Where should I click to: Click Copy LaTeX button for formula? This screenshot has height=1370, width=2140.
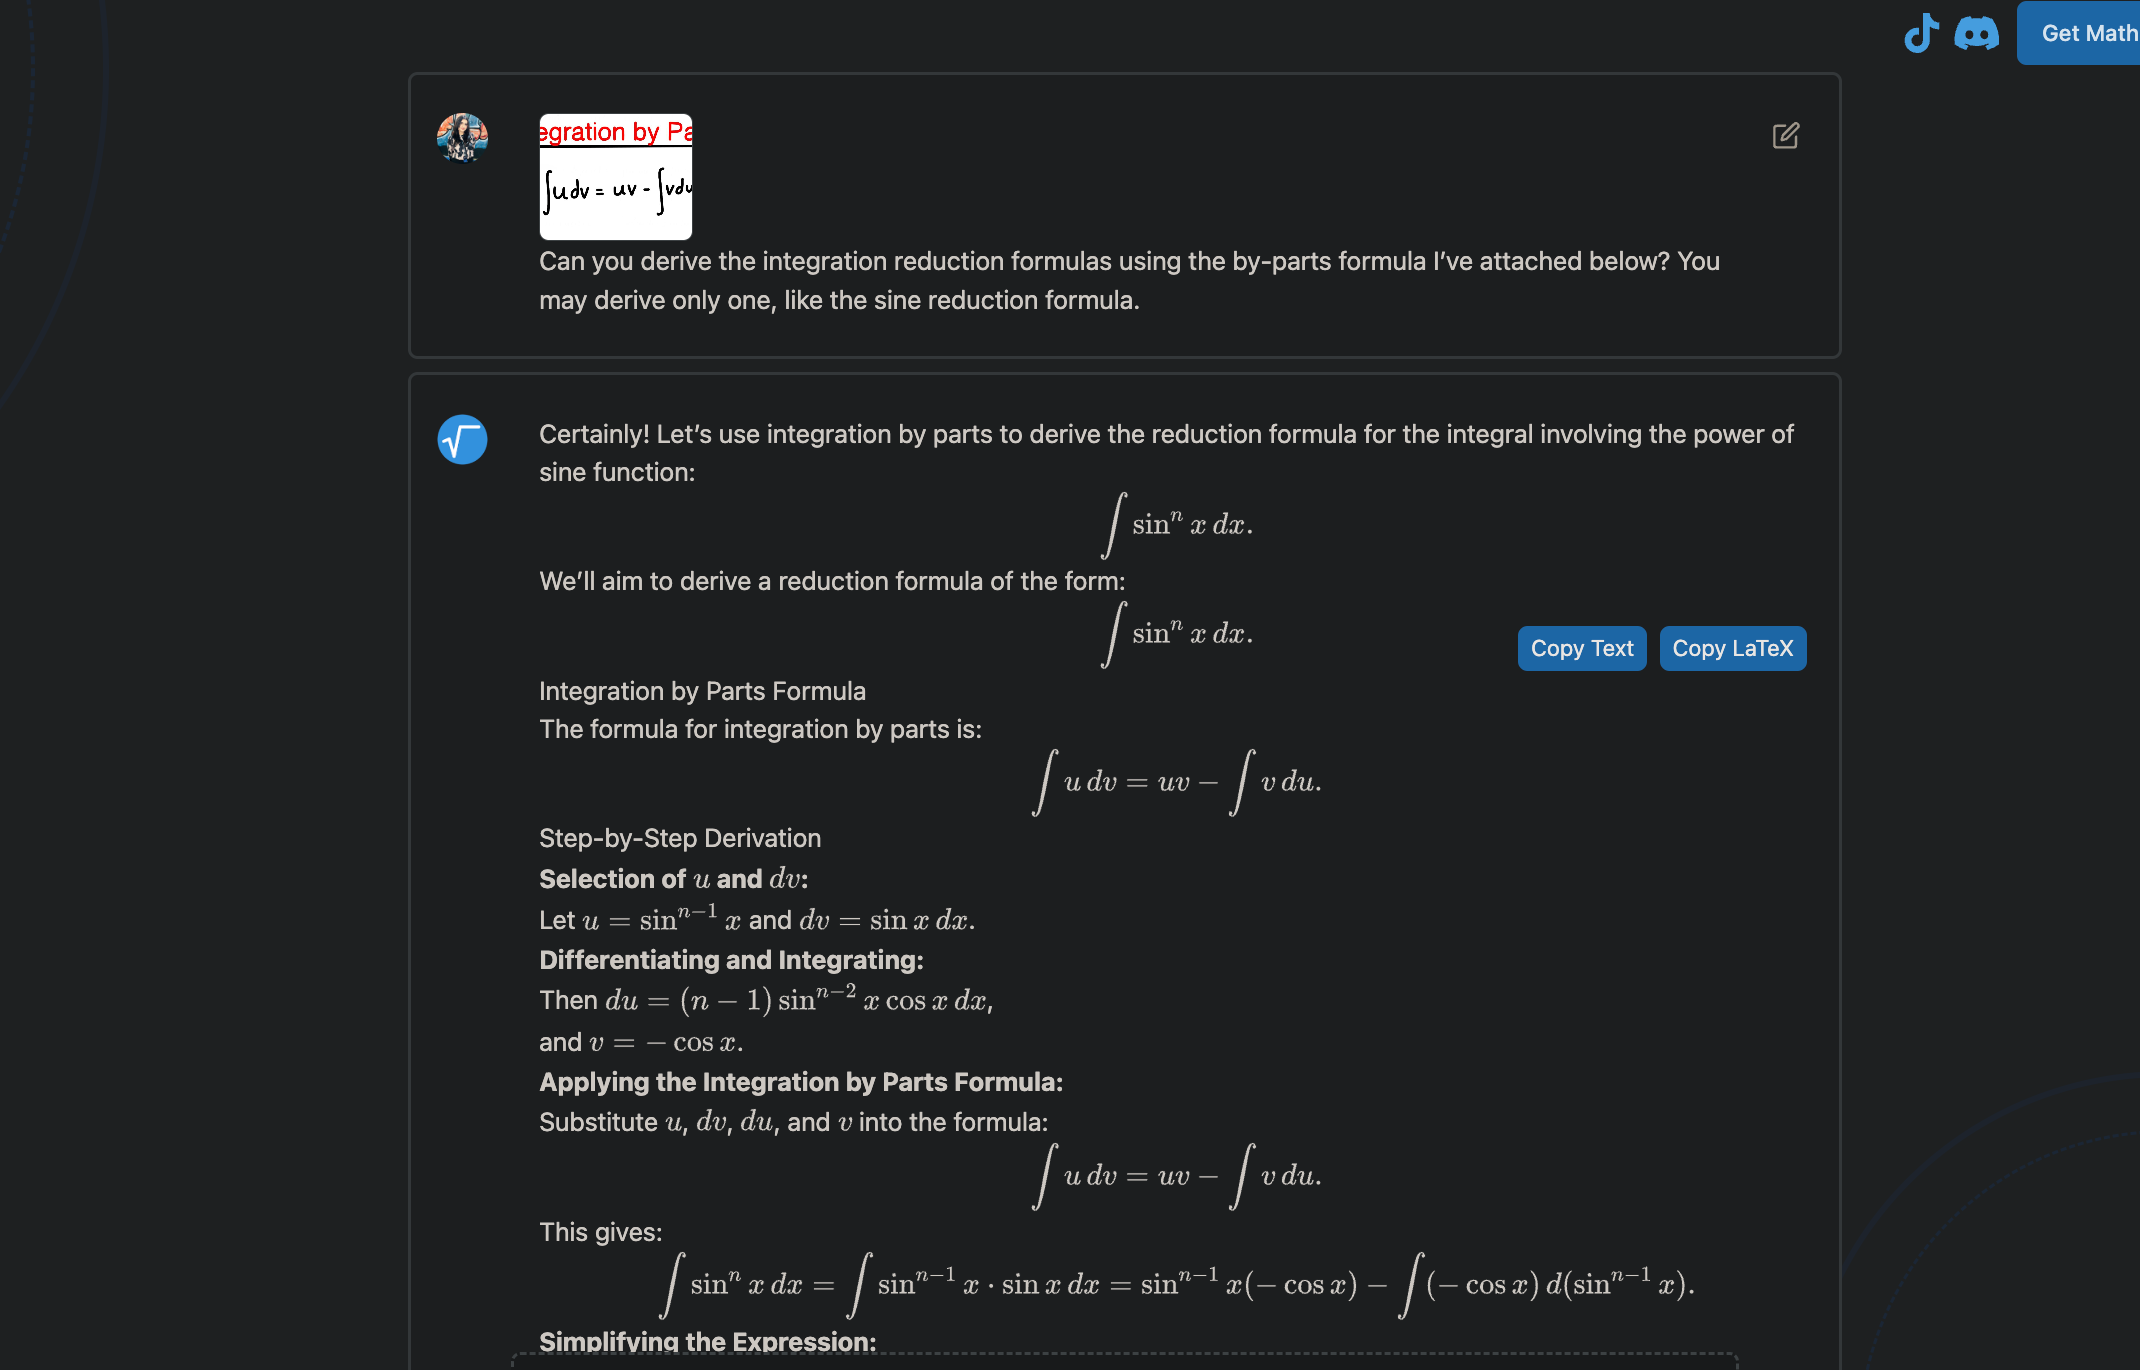tap(1731, 648)
